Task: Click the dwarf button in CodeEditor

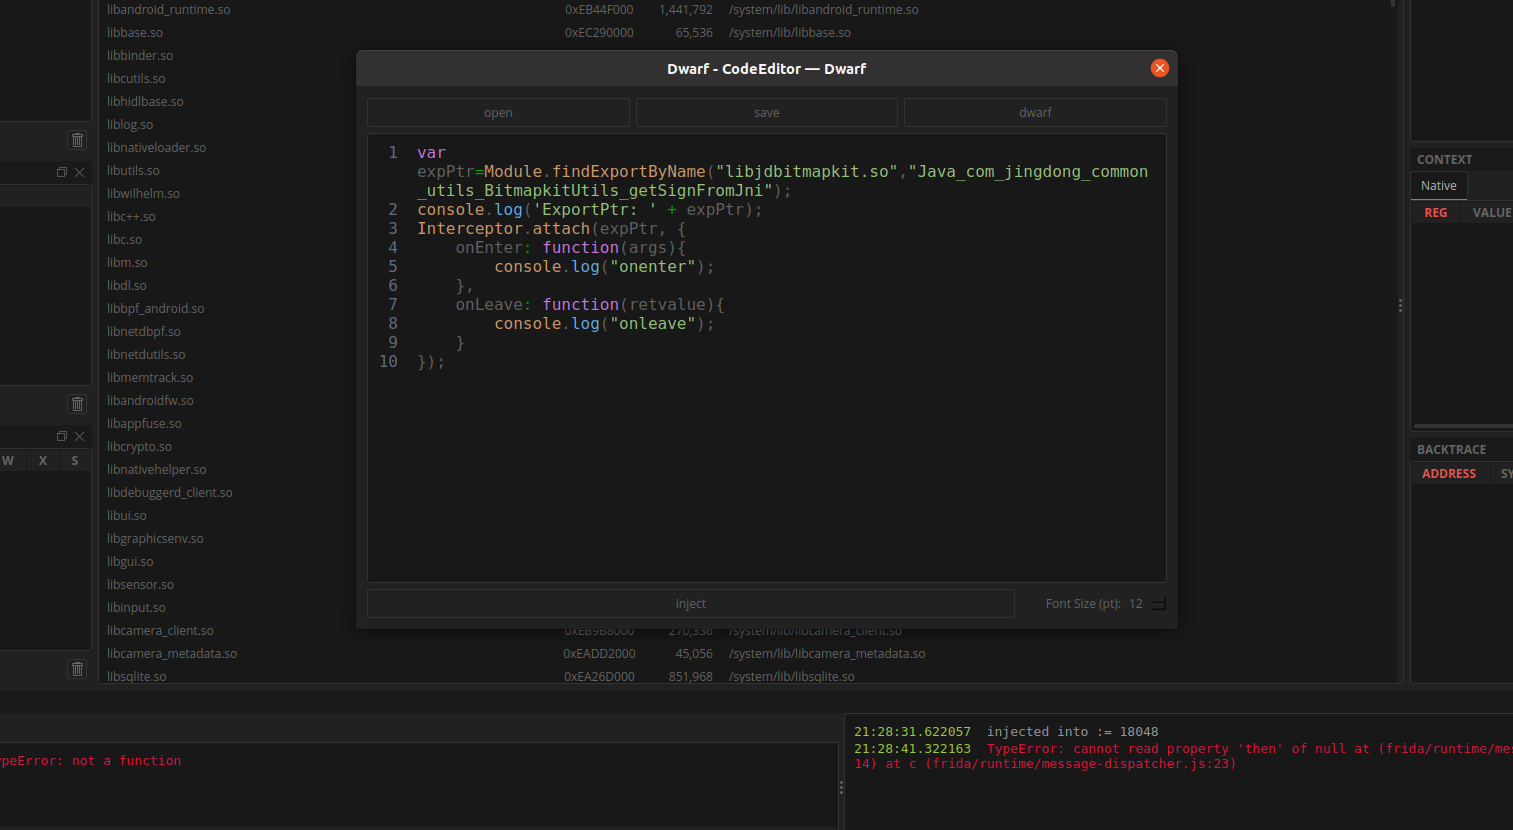Action: click(x=1035, y=112)
